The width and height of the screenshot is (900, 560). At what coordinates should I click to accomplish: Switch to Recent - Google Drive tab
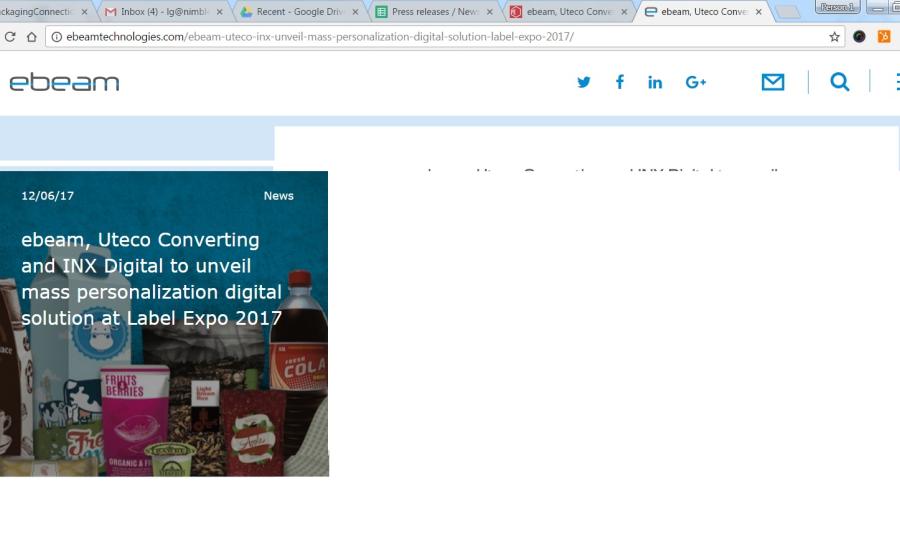(x=298, y=11)
